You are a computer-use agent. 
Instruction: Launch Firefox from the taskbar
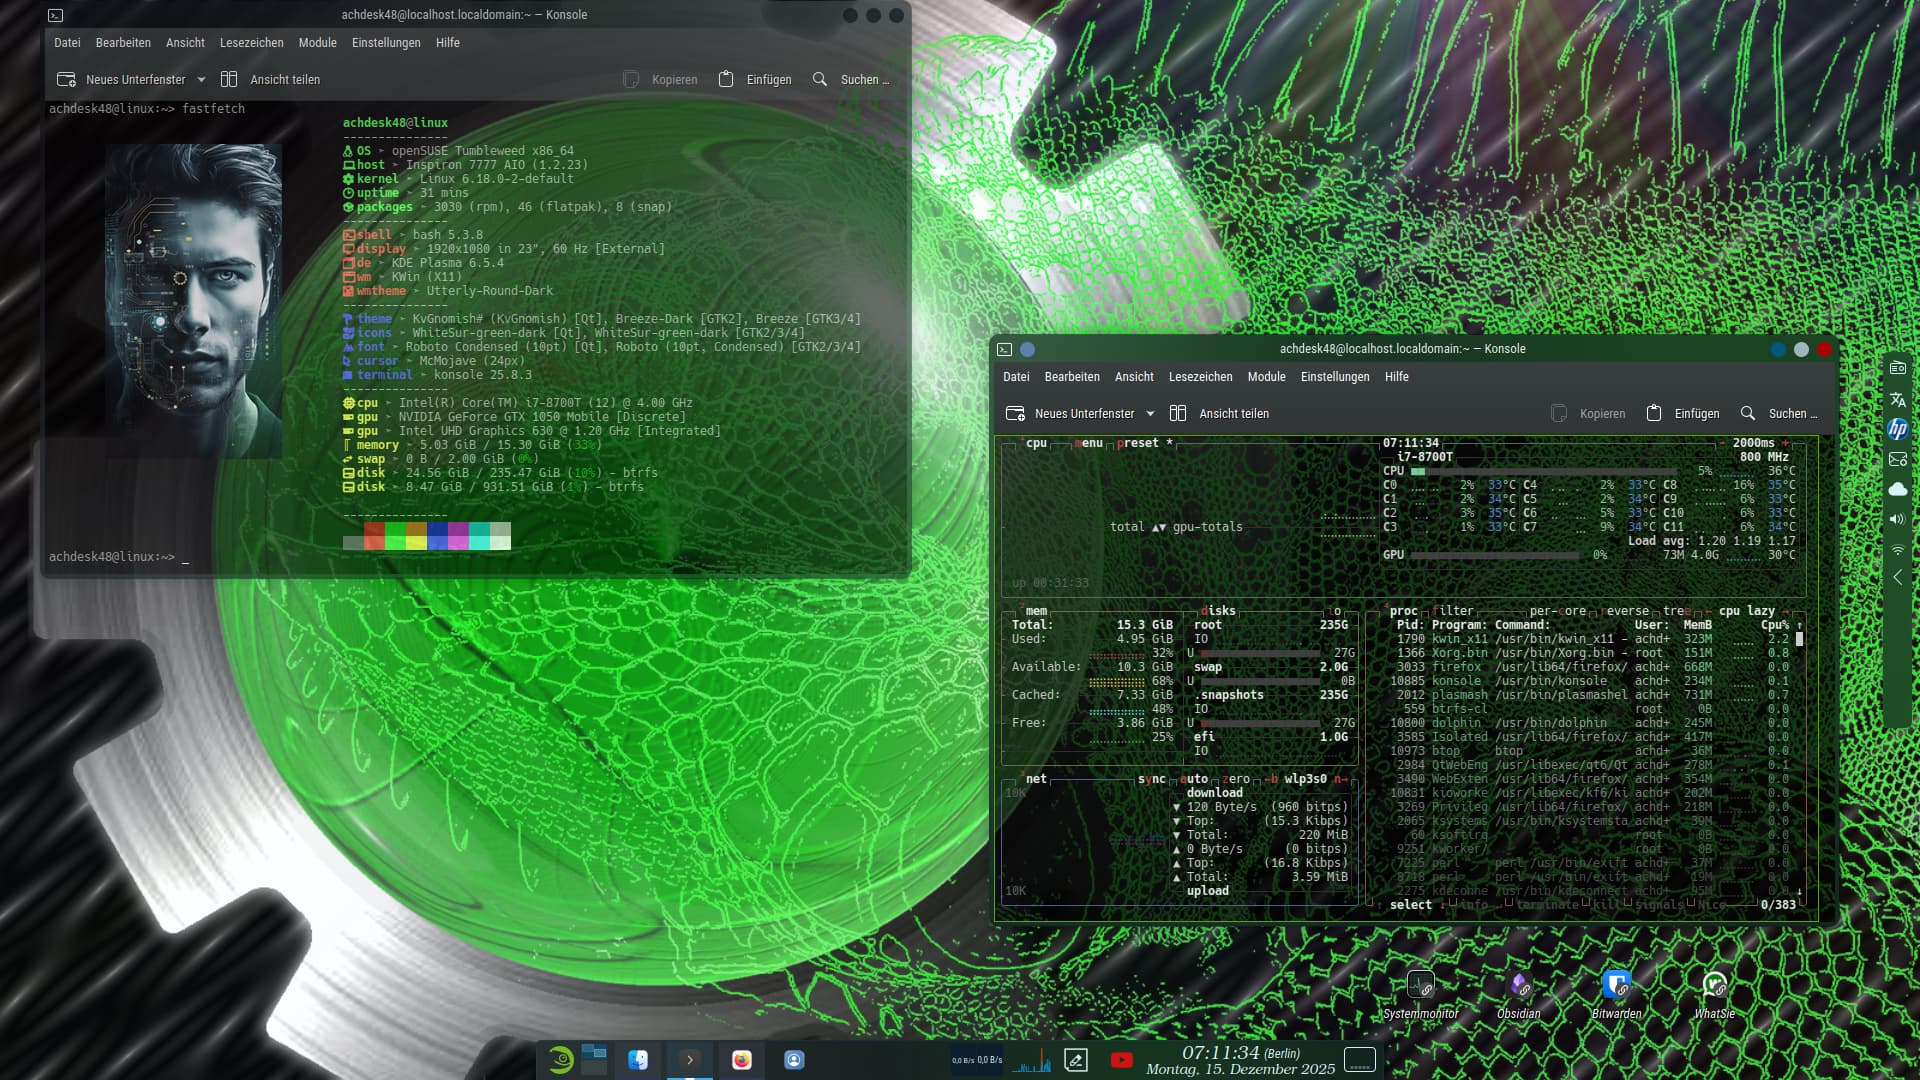[741, 1060]
